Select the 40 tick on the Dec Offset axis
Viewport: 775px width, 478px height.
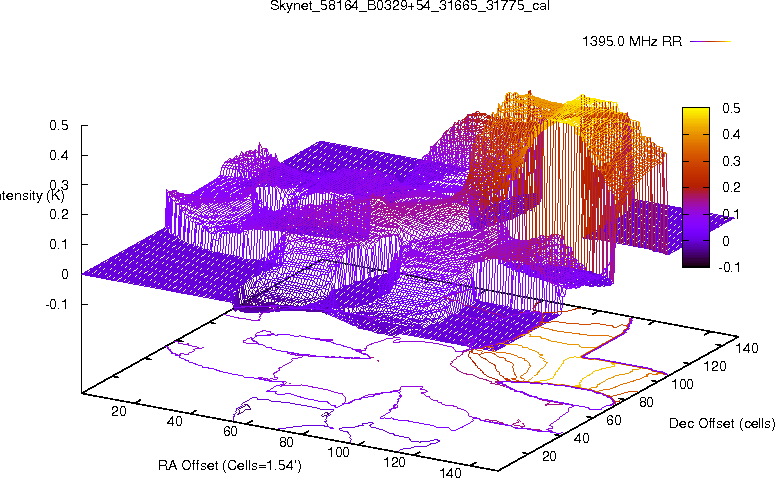click(582, 438)
